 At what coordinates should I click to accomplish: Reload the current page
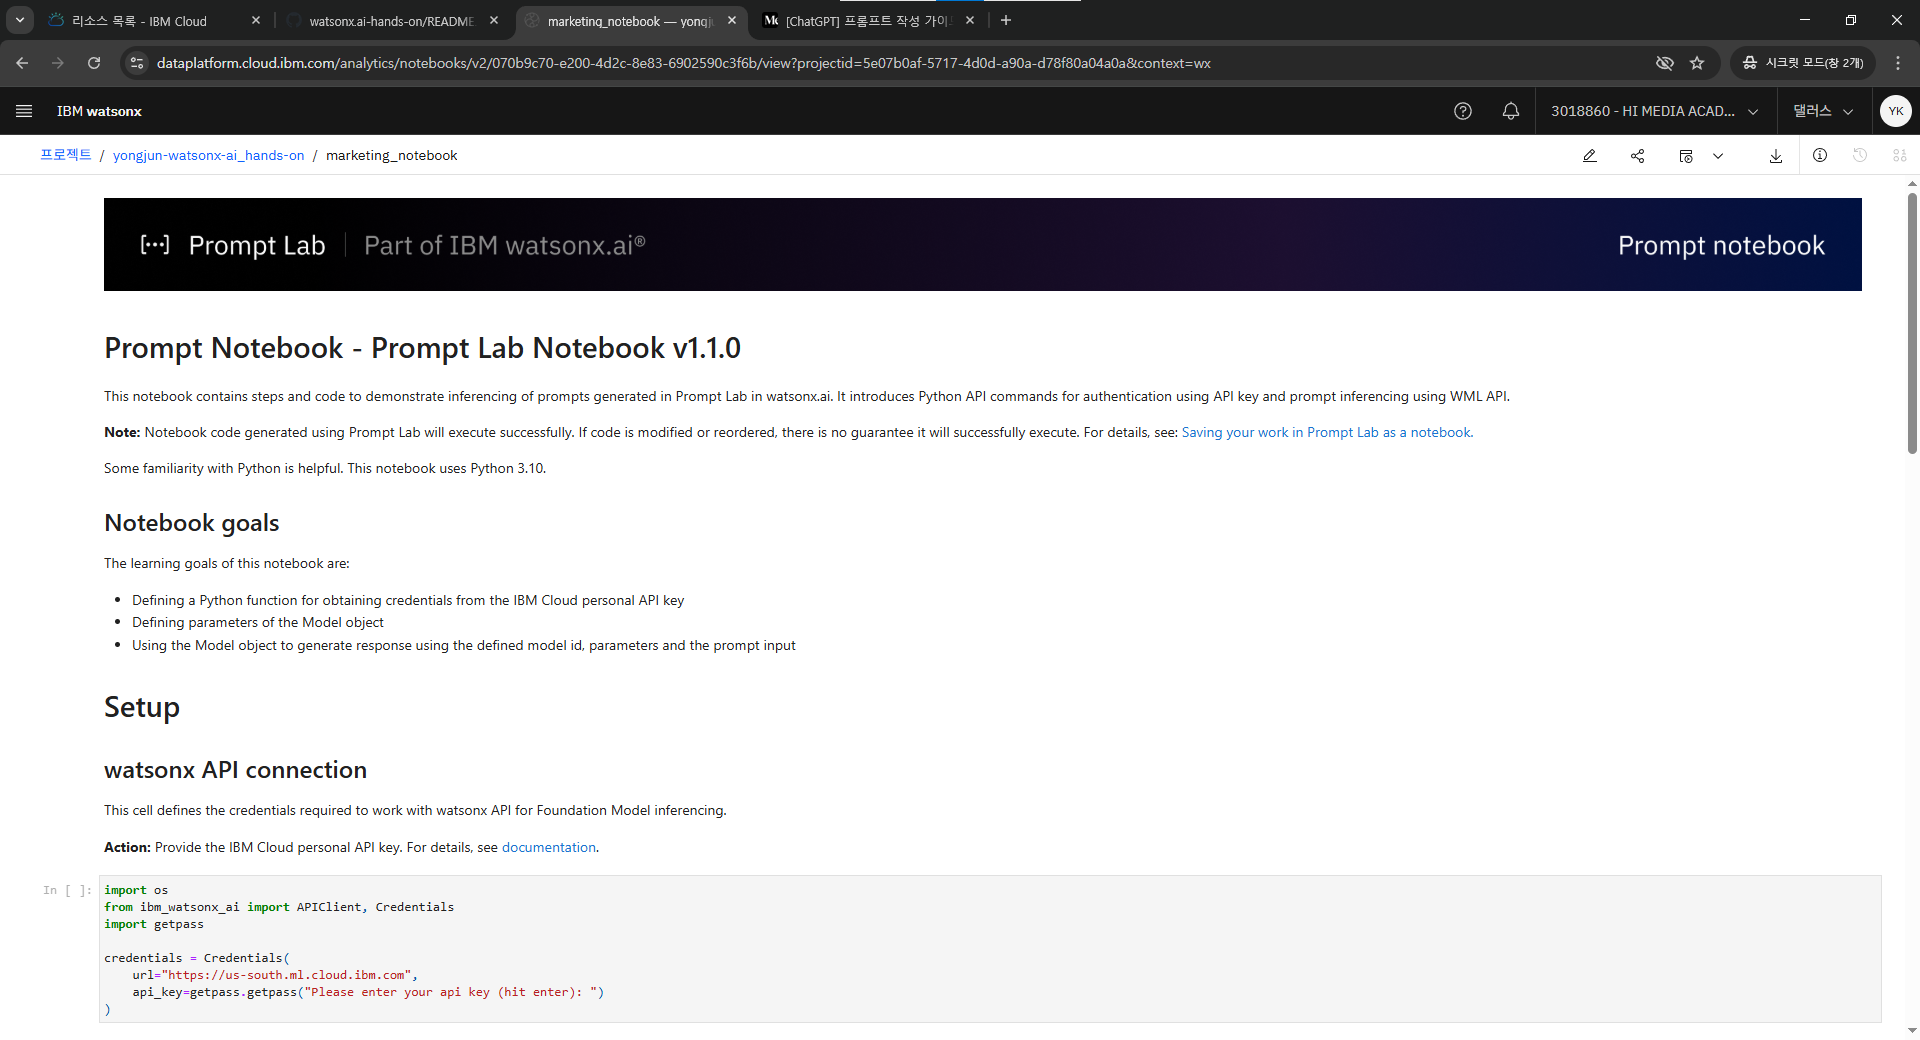click(94, 63)
